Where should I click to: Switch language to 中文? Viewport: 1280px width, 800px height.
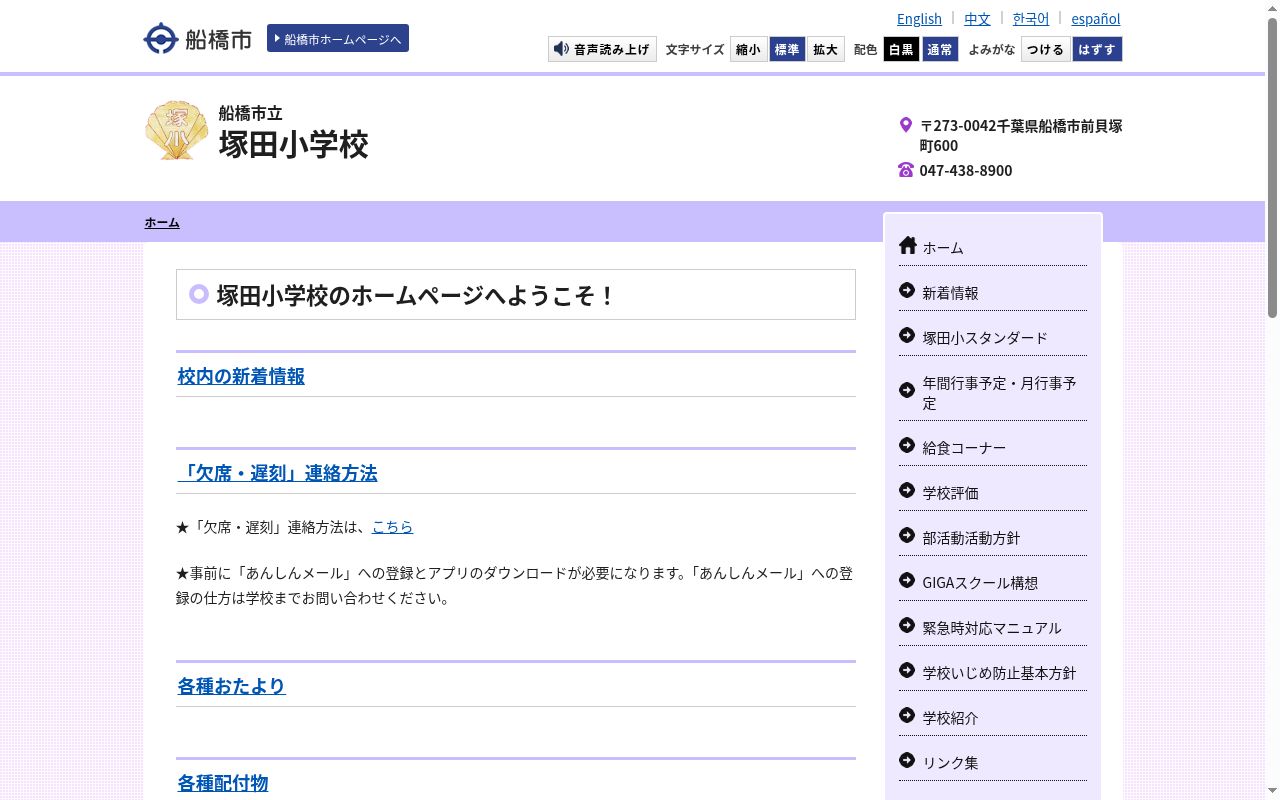pos(977,19)
